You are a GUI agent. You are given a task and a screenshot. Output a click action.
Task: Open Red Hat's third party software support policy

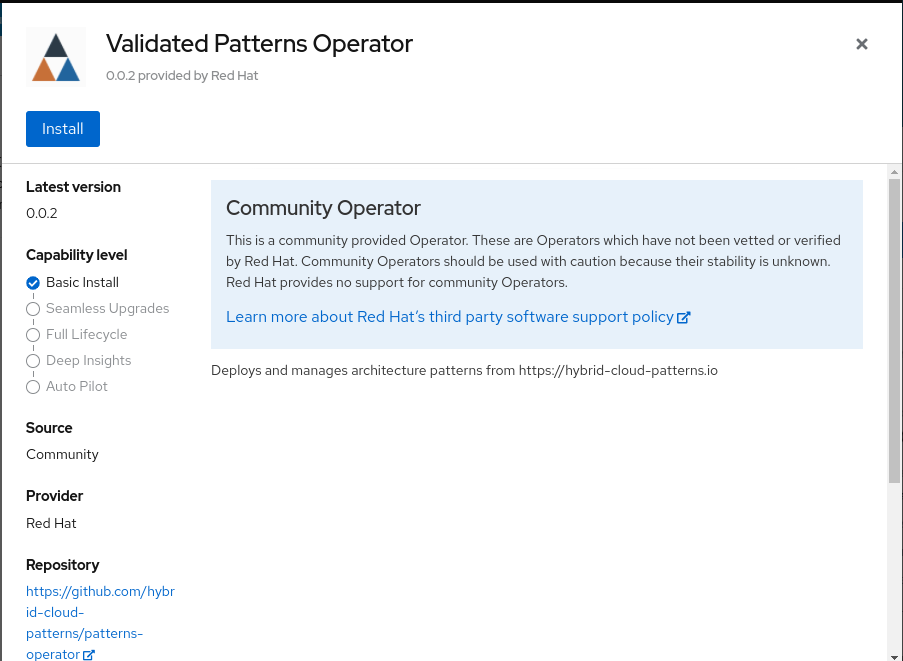450,317
